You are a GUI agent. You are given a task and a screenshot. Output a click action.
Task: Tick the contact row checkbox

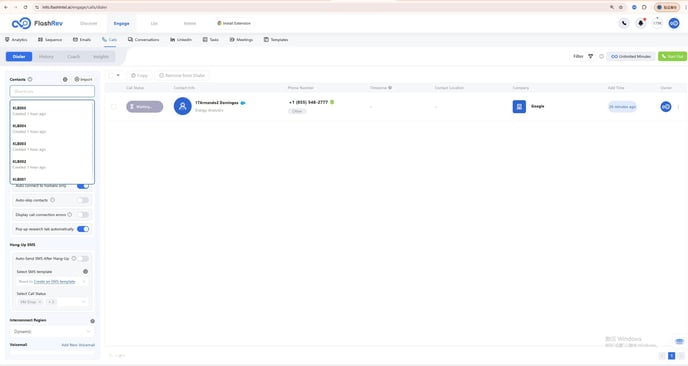coord(114,107)
